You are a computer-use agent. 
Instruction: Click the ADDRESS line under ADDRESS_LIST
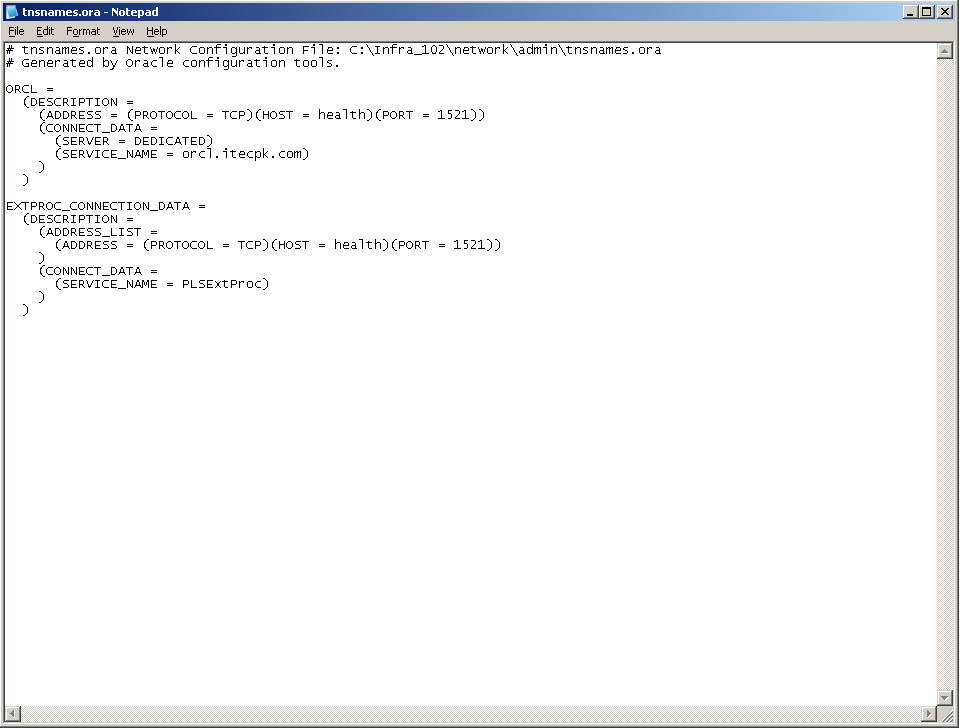point(278,245)
